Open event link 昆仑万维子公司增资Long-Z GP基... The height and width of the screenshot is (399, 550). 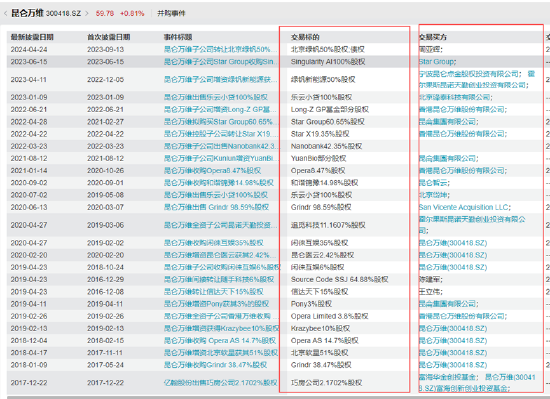click(x=220, y=109)
